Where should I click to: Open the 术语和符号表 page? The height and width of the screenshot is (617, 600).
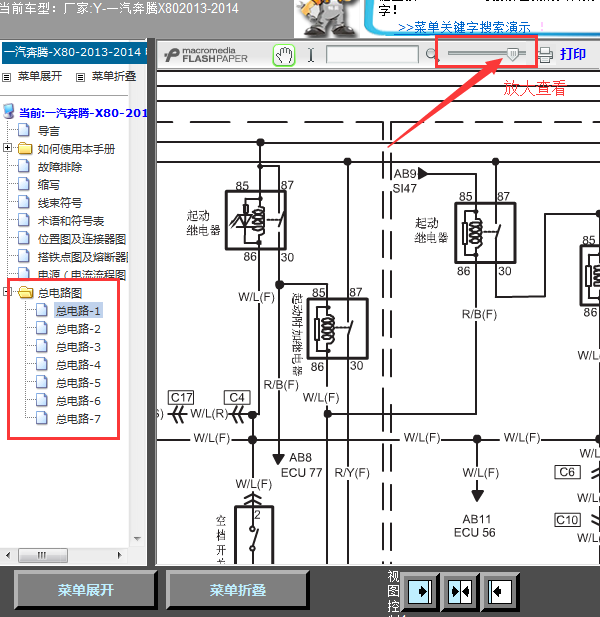[71, 221]
